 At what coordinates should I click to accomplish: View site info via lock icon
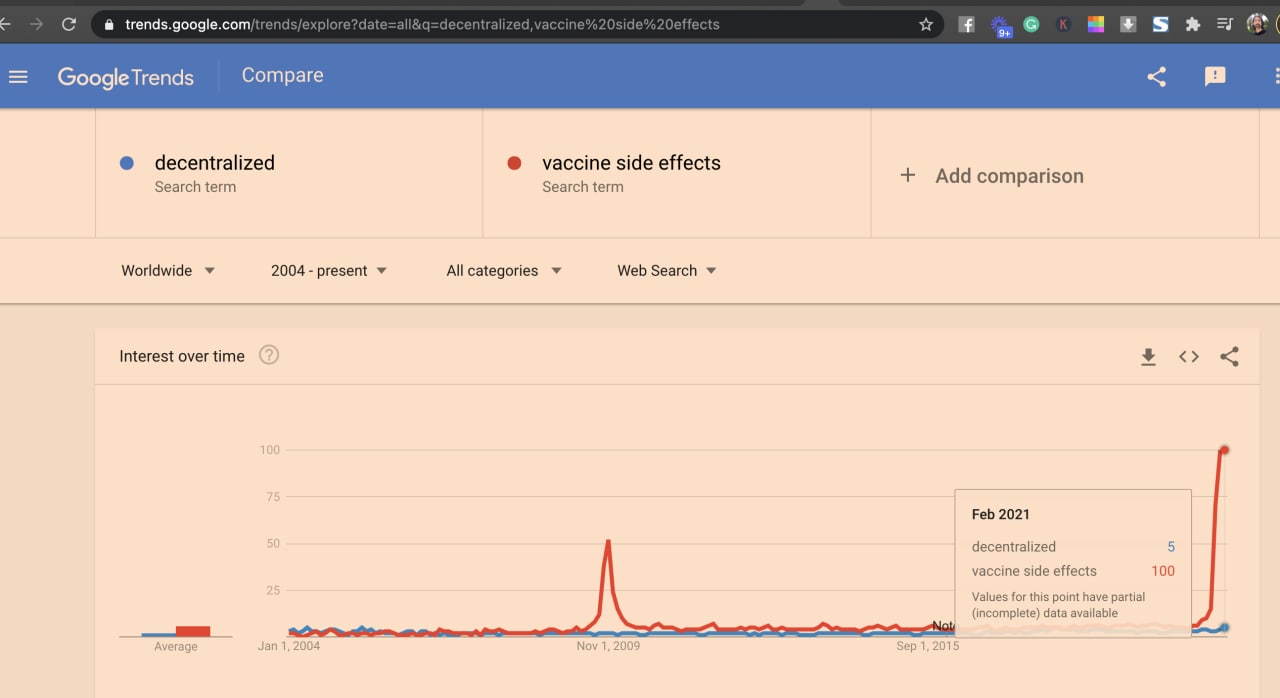[109, 24]
